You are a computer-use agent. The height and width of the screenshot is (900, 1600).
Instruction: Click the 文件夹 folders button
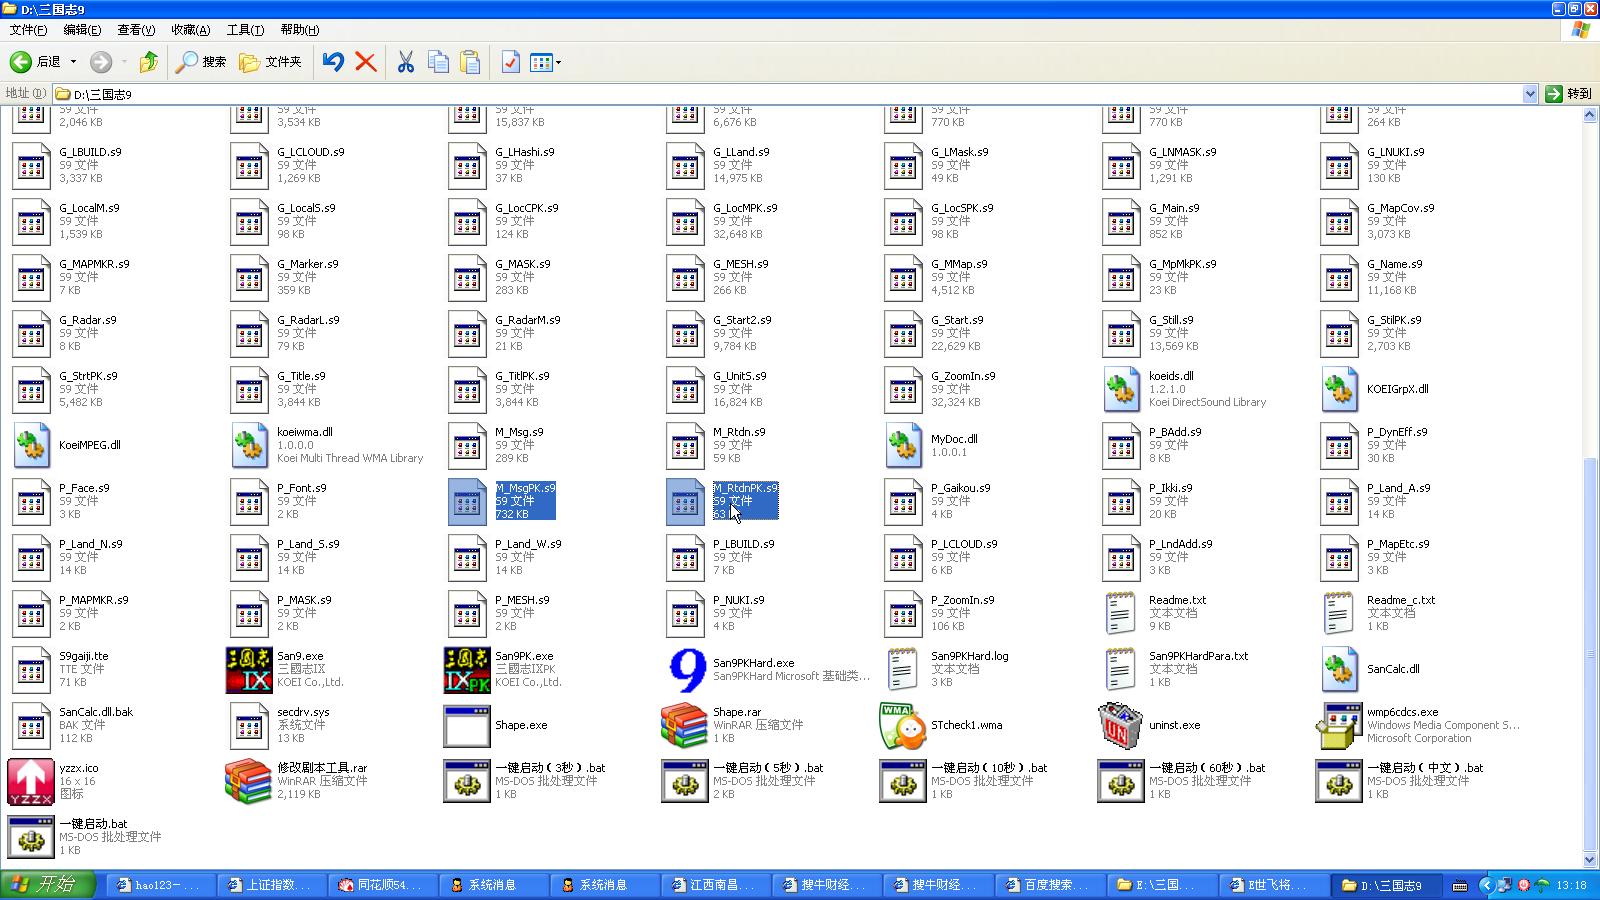pyautogui.click(x=270, y=62)
